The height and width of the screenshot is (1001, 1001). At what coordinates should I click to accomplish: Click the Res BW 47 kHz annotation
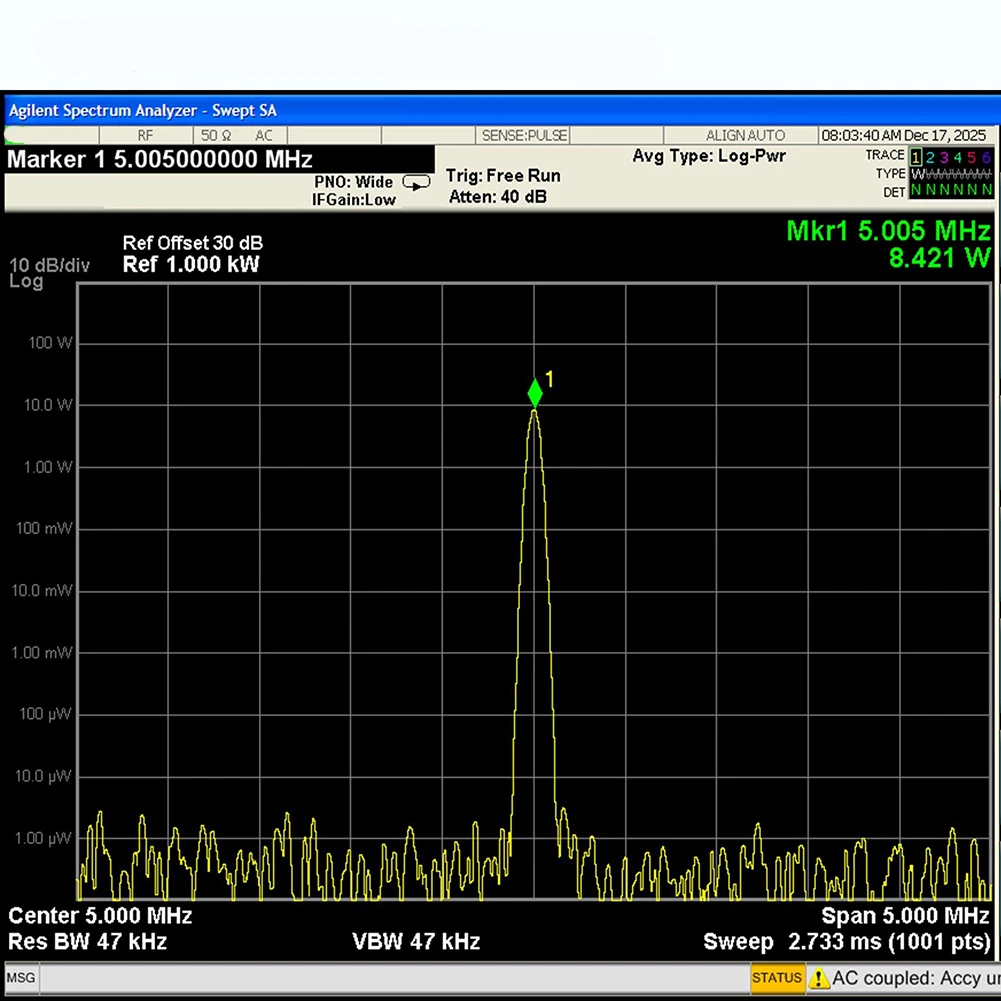[87, 942]
